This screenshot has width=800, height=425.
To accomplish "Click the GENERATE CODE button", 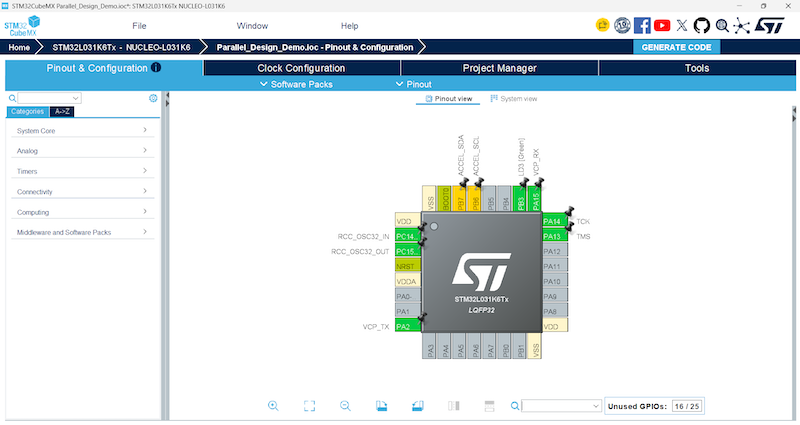I will click(x=677, y=47).
